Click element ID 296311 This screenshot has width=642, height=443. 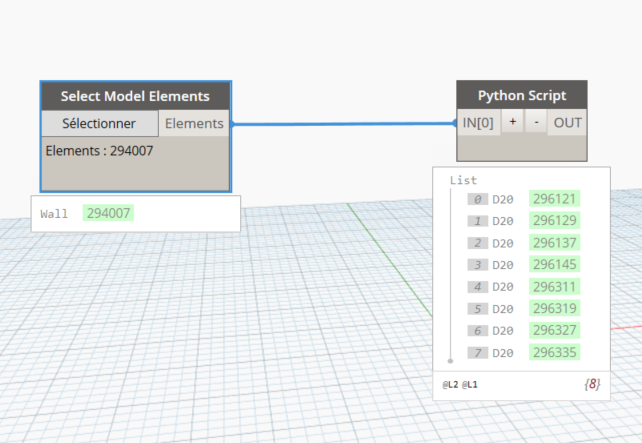click(554, 287)
